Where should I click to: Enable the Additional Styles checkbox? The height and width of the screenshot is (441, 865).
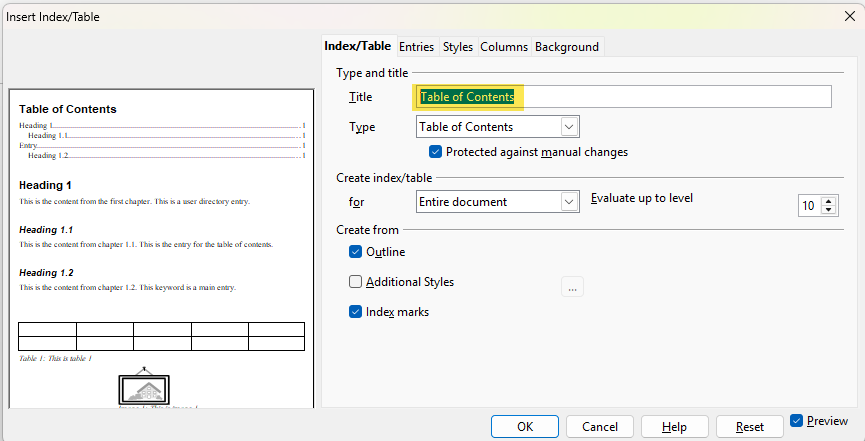click(x=356, y=282)
